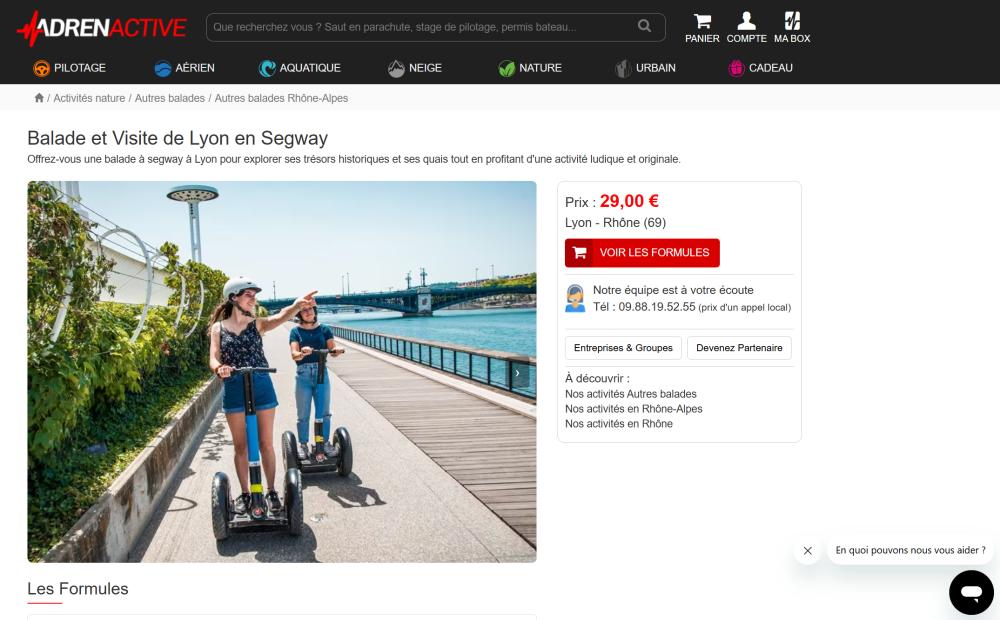The width and height of the screenshot is (1000, 620).
Task: Show next photo with carousel arrow
Action: (518, 373)
